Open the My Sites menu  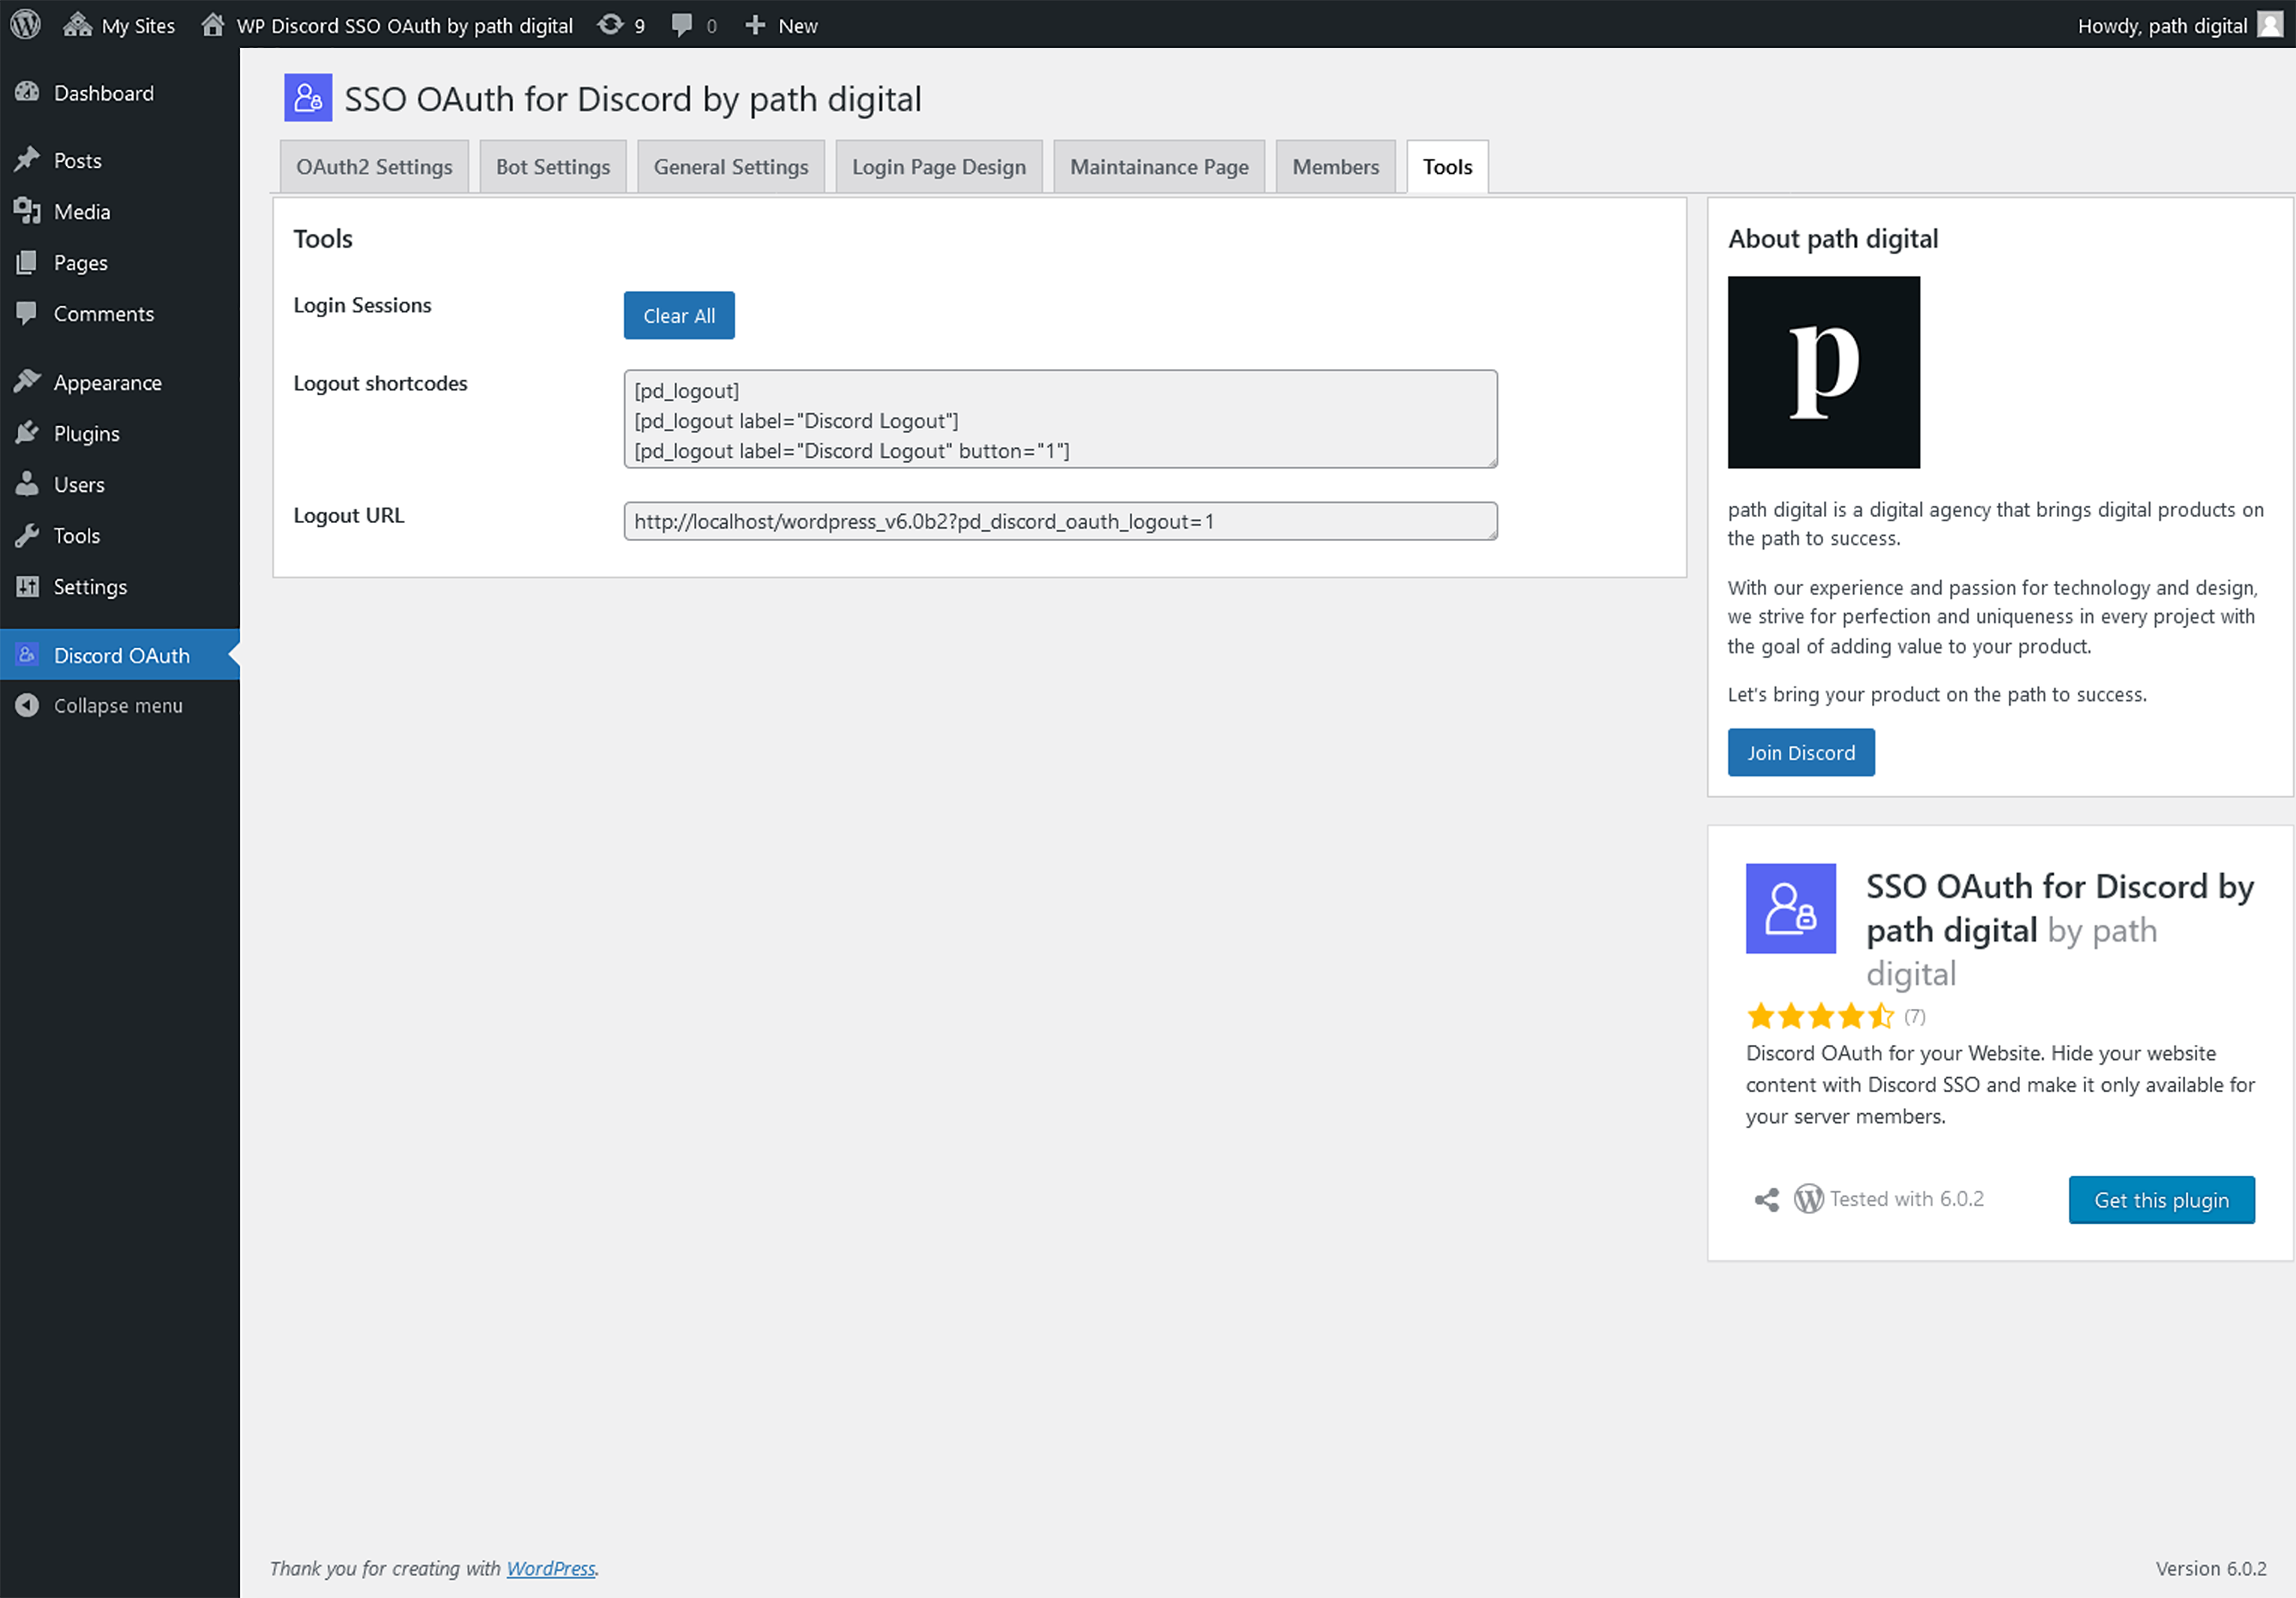119,25
